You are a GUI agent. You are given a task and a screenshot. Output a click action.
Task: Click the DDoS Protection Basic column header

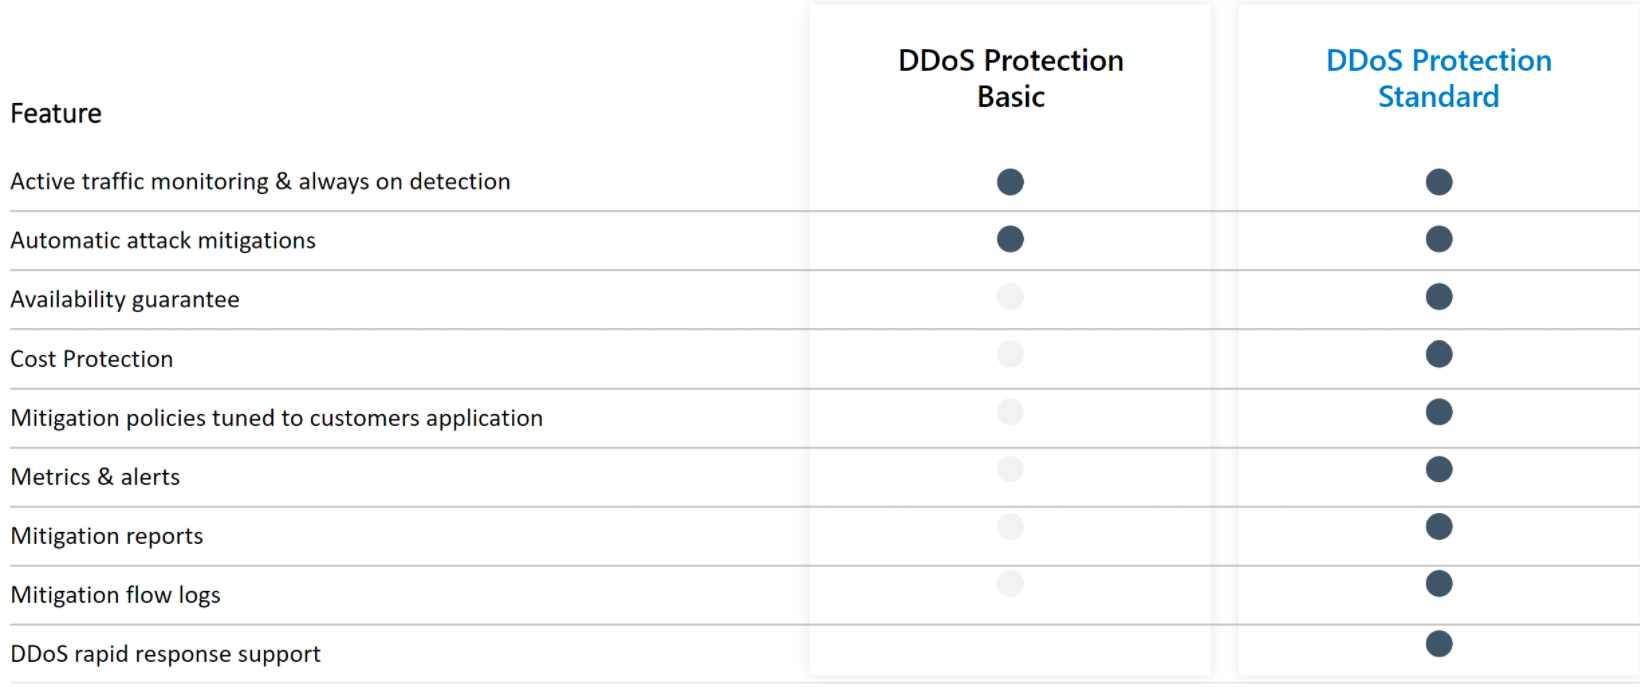click(x=1010, y=78)
